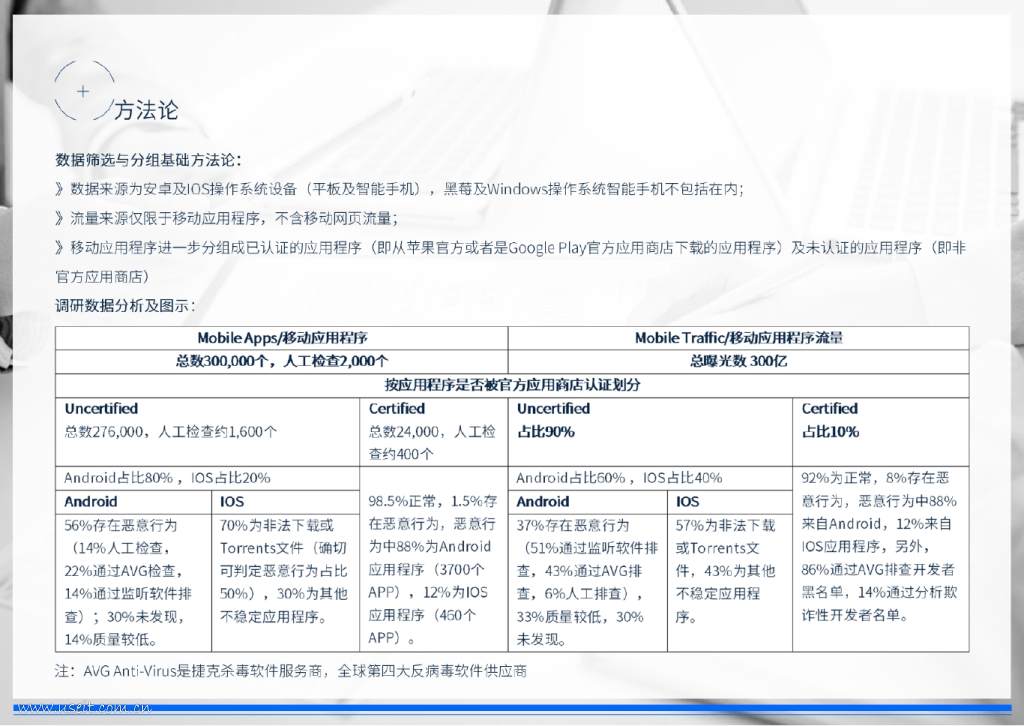Click the bullet about Google Play官方应用商店
The image size is (1024, 726).
point(511,262)
